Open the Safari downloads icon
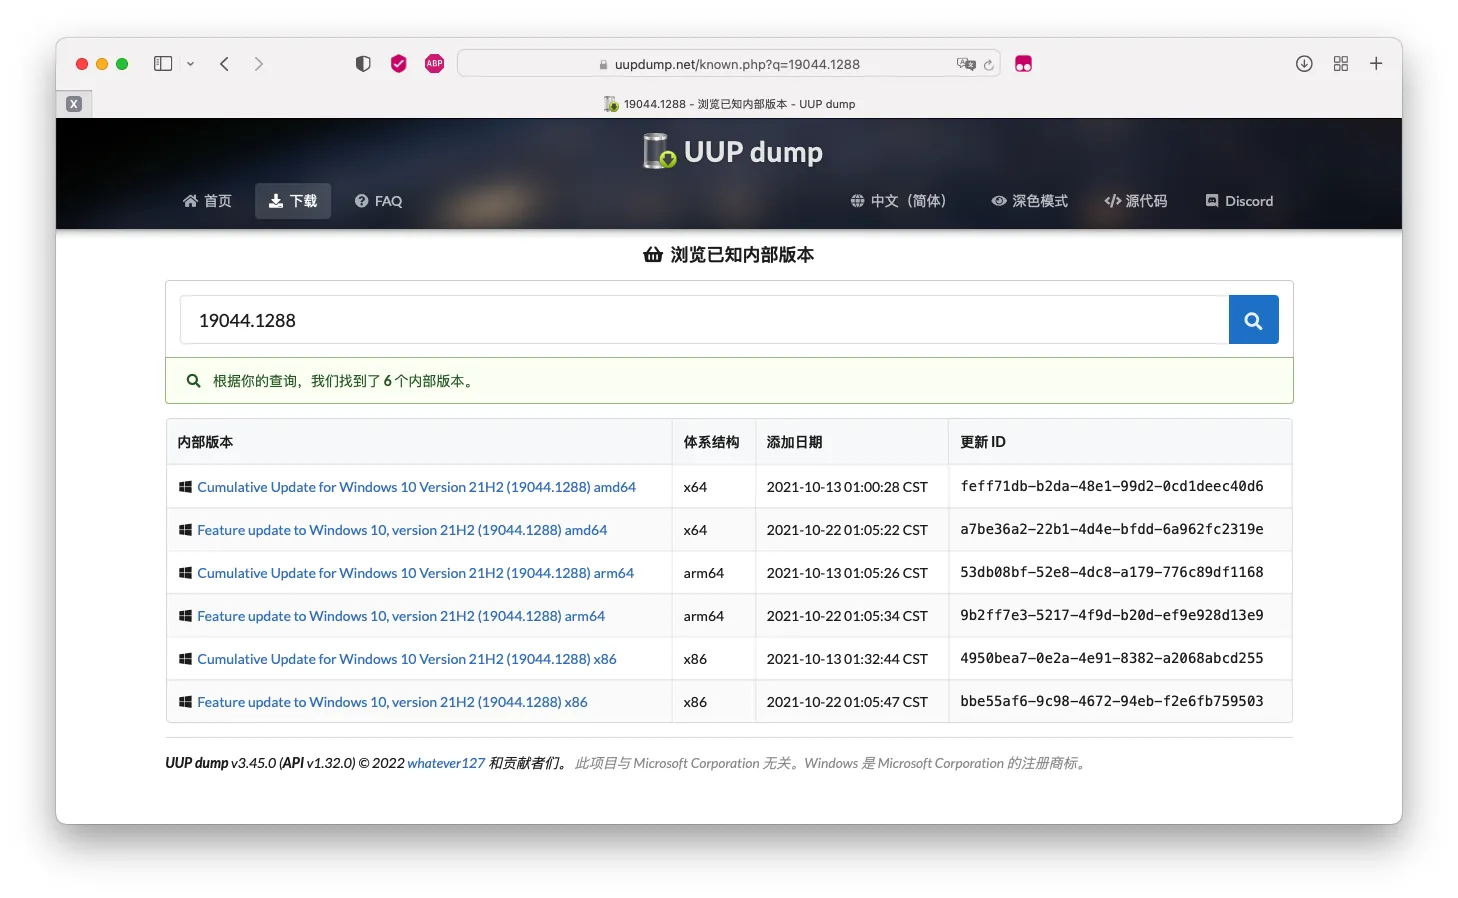This screenshot has width=1458, height=898. pos(1304,64)
